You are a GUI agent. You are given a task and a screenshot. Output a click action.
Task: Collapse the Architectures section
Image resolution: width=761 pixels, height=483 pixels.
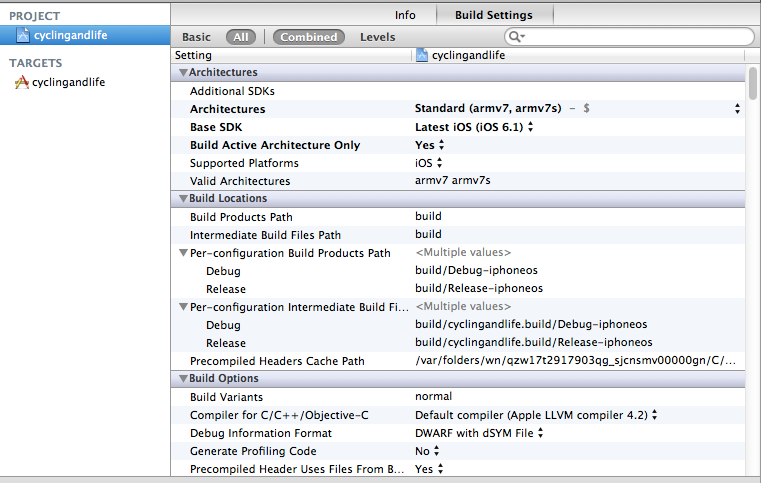tap(183, 73)
